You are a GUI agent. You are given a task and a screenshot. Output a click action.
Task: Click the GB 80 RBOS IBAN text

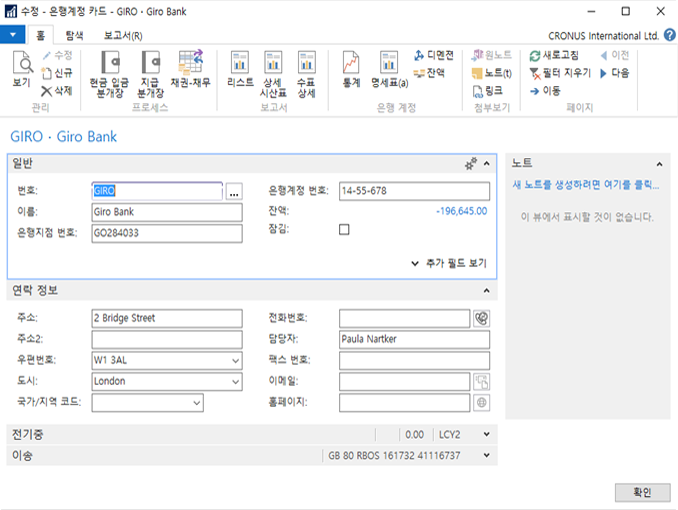[394, 455]
